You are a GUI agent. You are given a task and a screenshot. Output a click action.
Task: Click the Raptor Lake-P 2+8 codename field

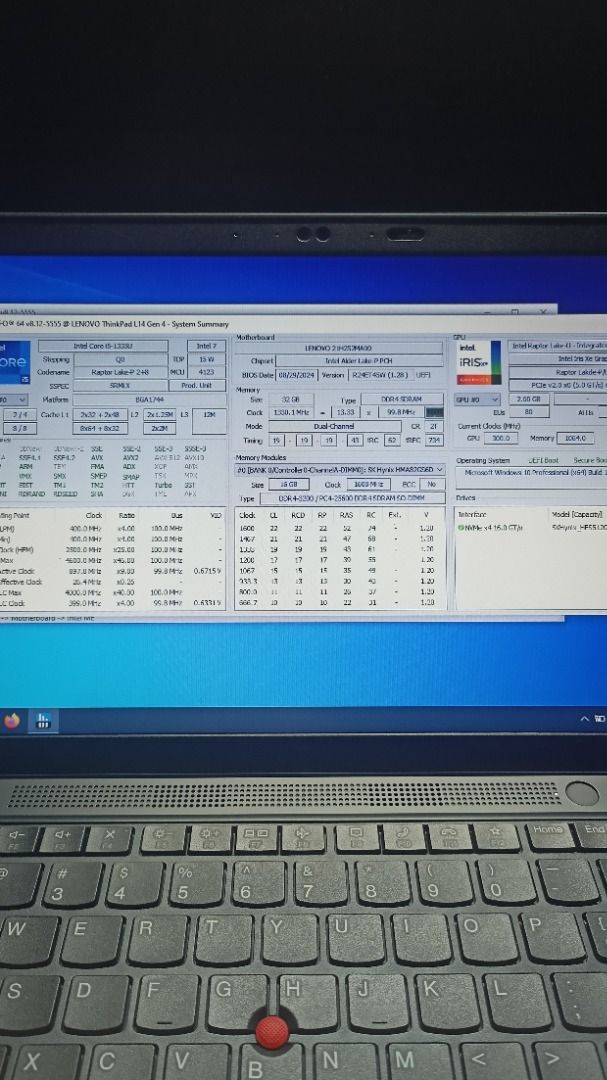120,372
